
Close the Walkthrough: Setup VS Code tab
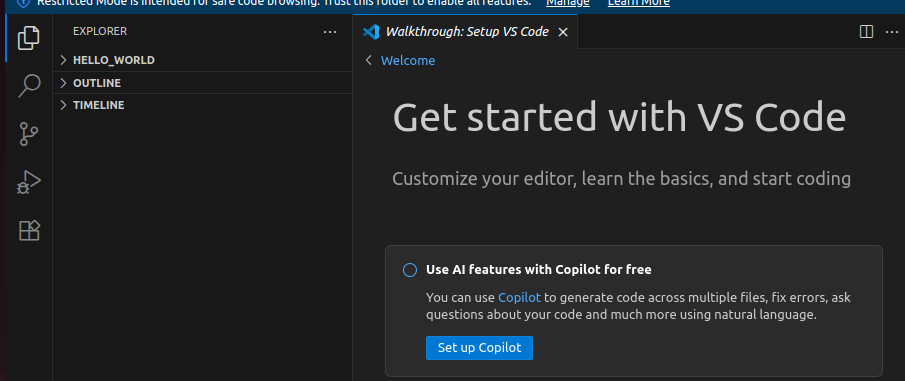(x=563, y=32)
